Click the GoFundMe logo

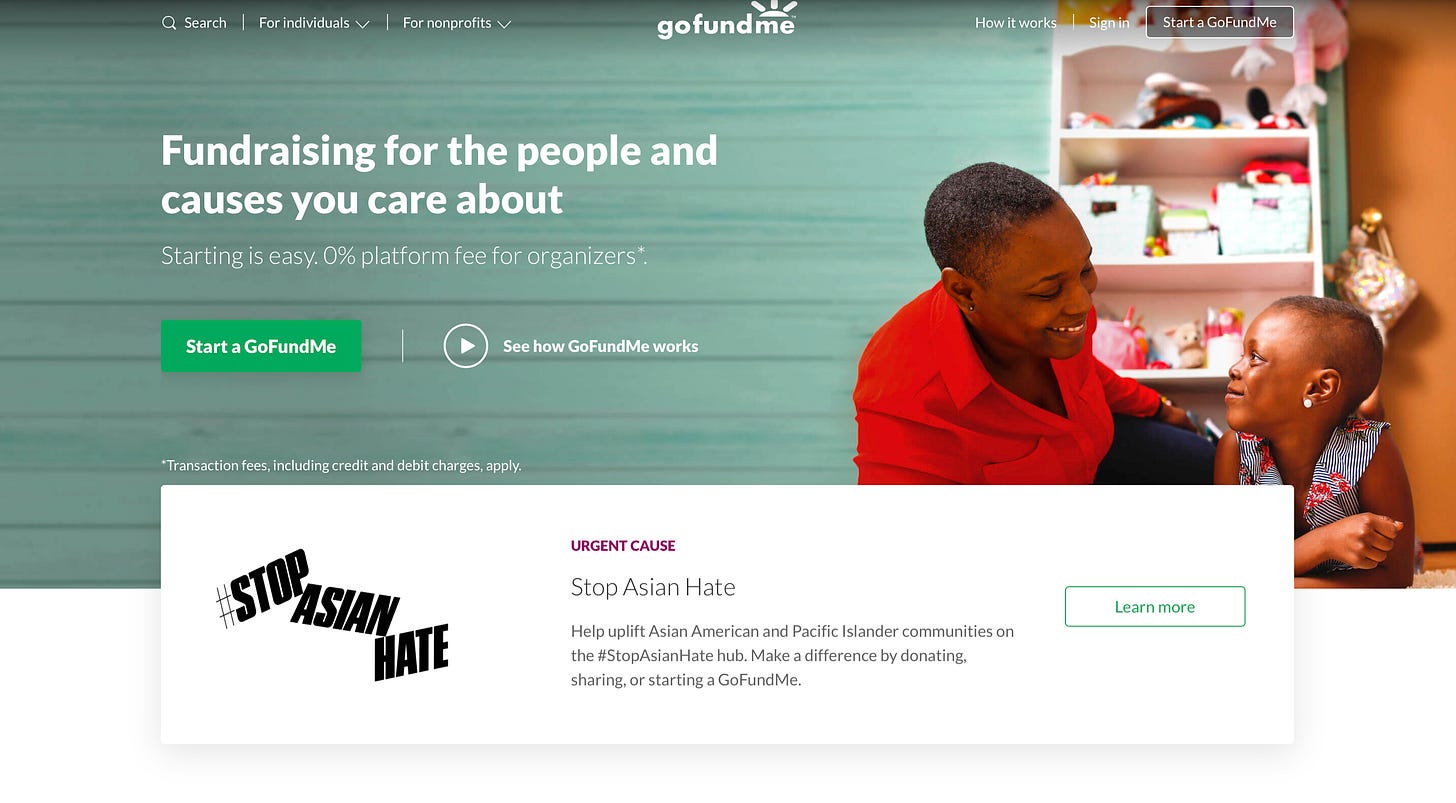[726, 21]
